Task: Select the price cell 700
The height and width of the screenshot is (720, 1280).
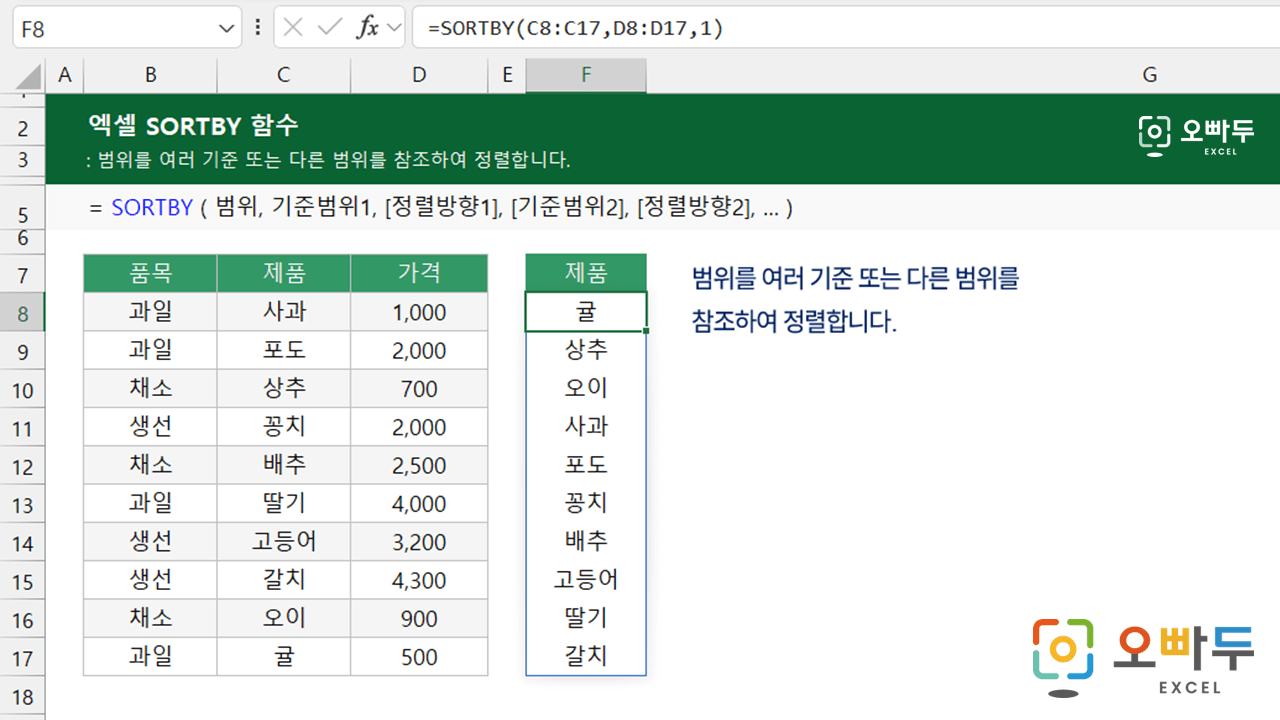Action: pos(419,389)
